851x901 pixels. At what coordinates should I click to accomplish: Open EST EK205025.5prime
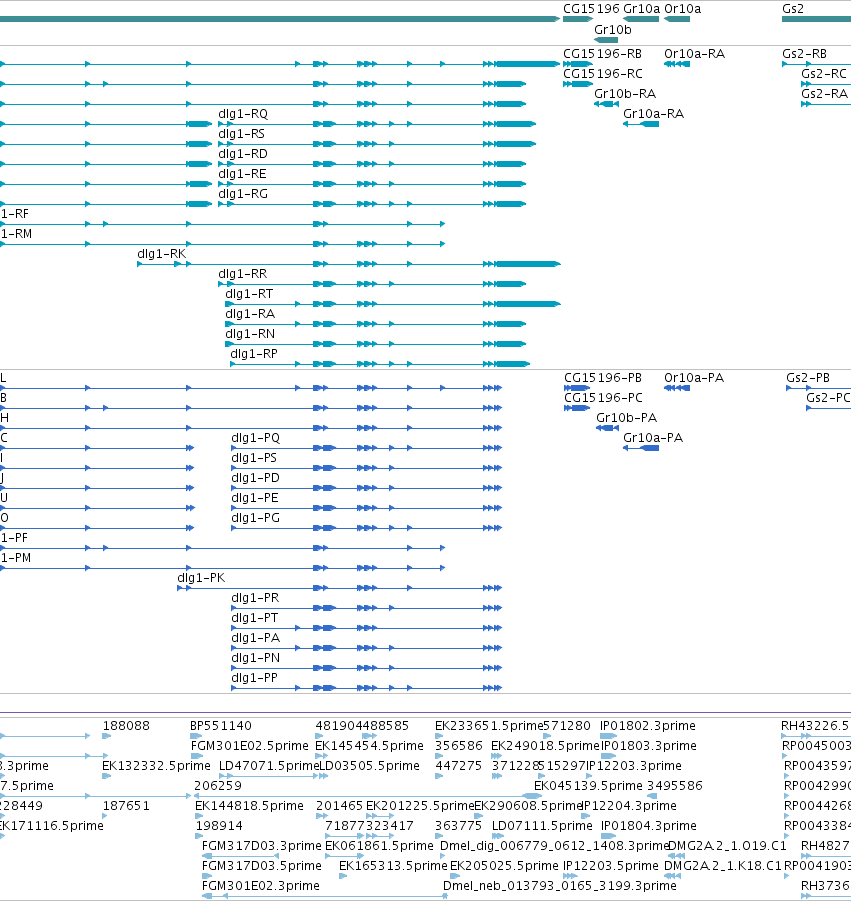click(504, 865)
